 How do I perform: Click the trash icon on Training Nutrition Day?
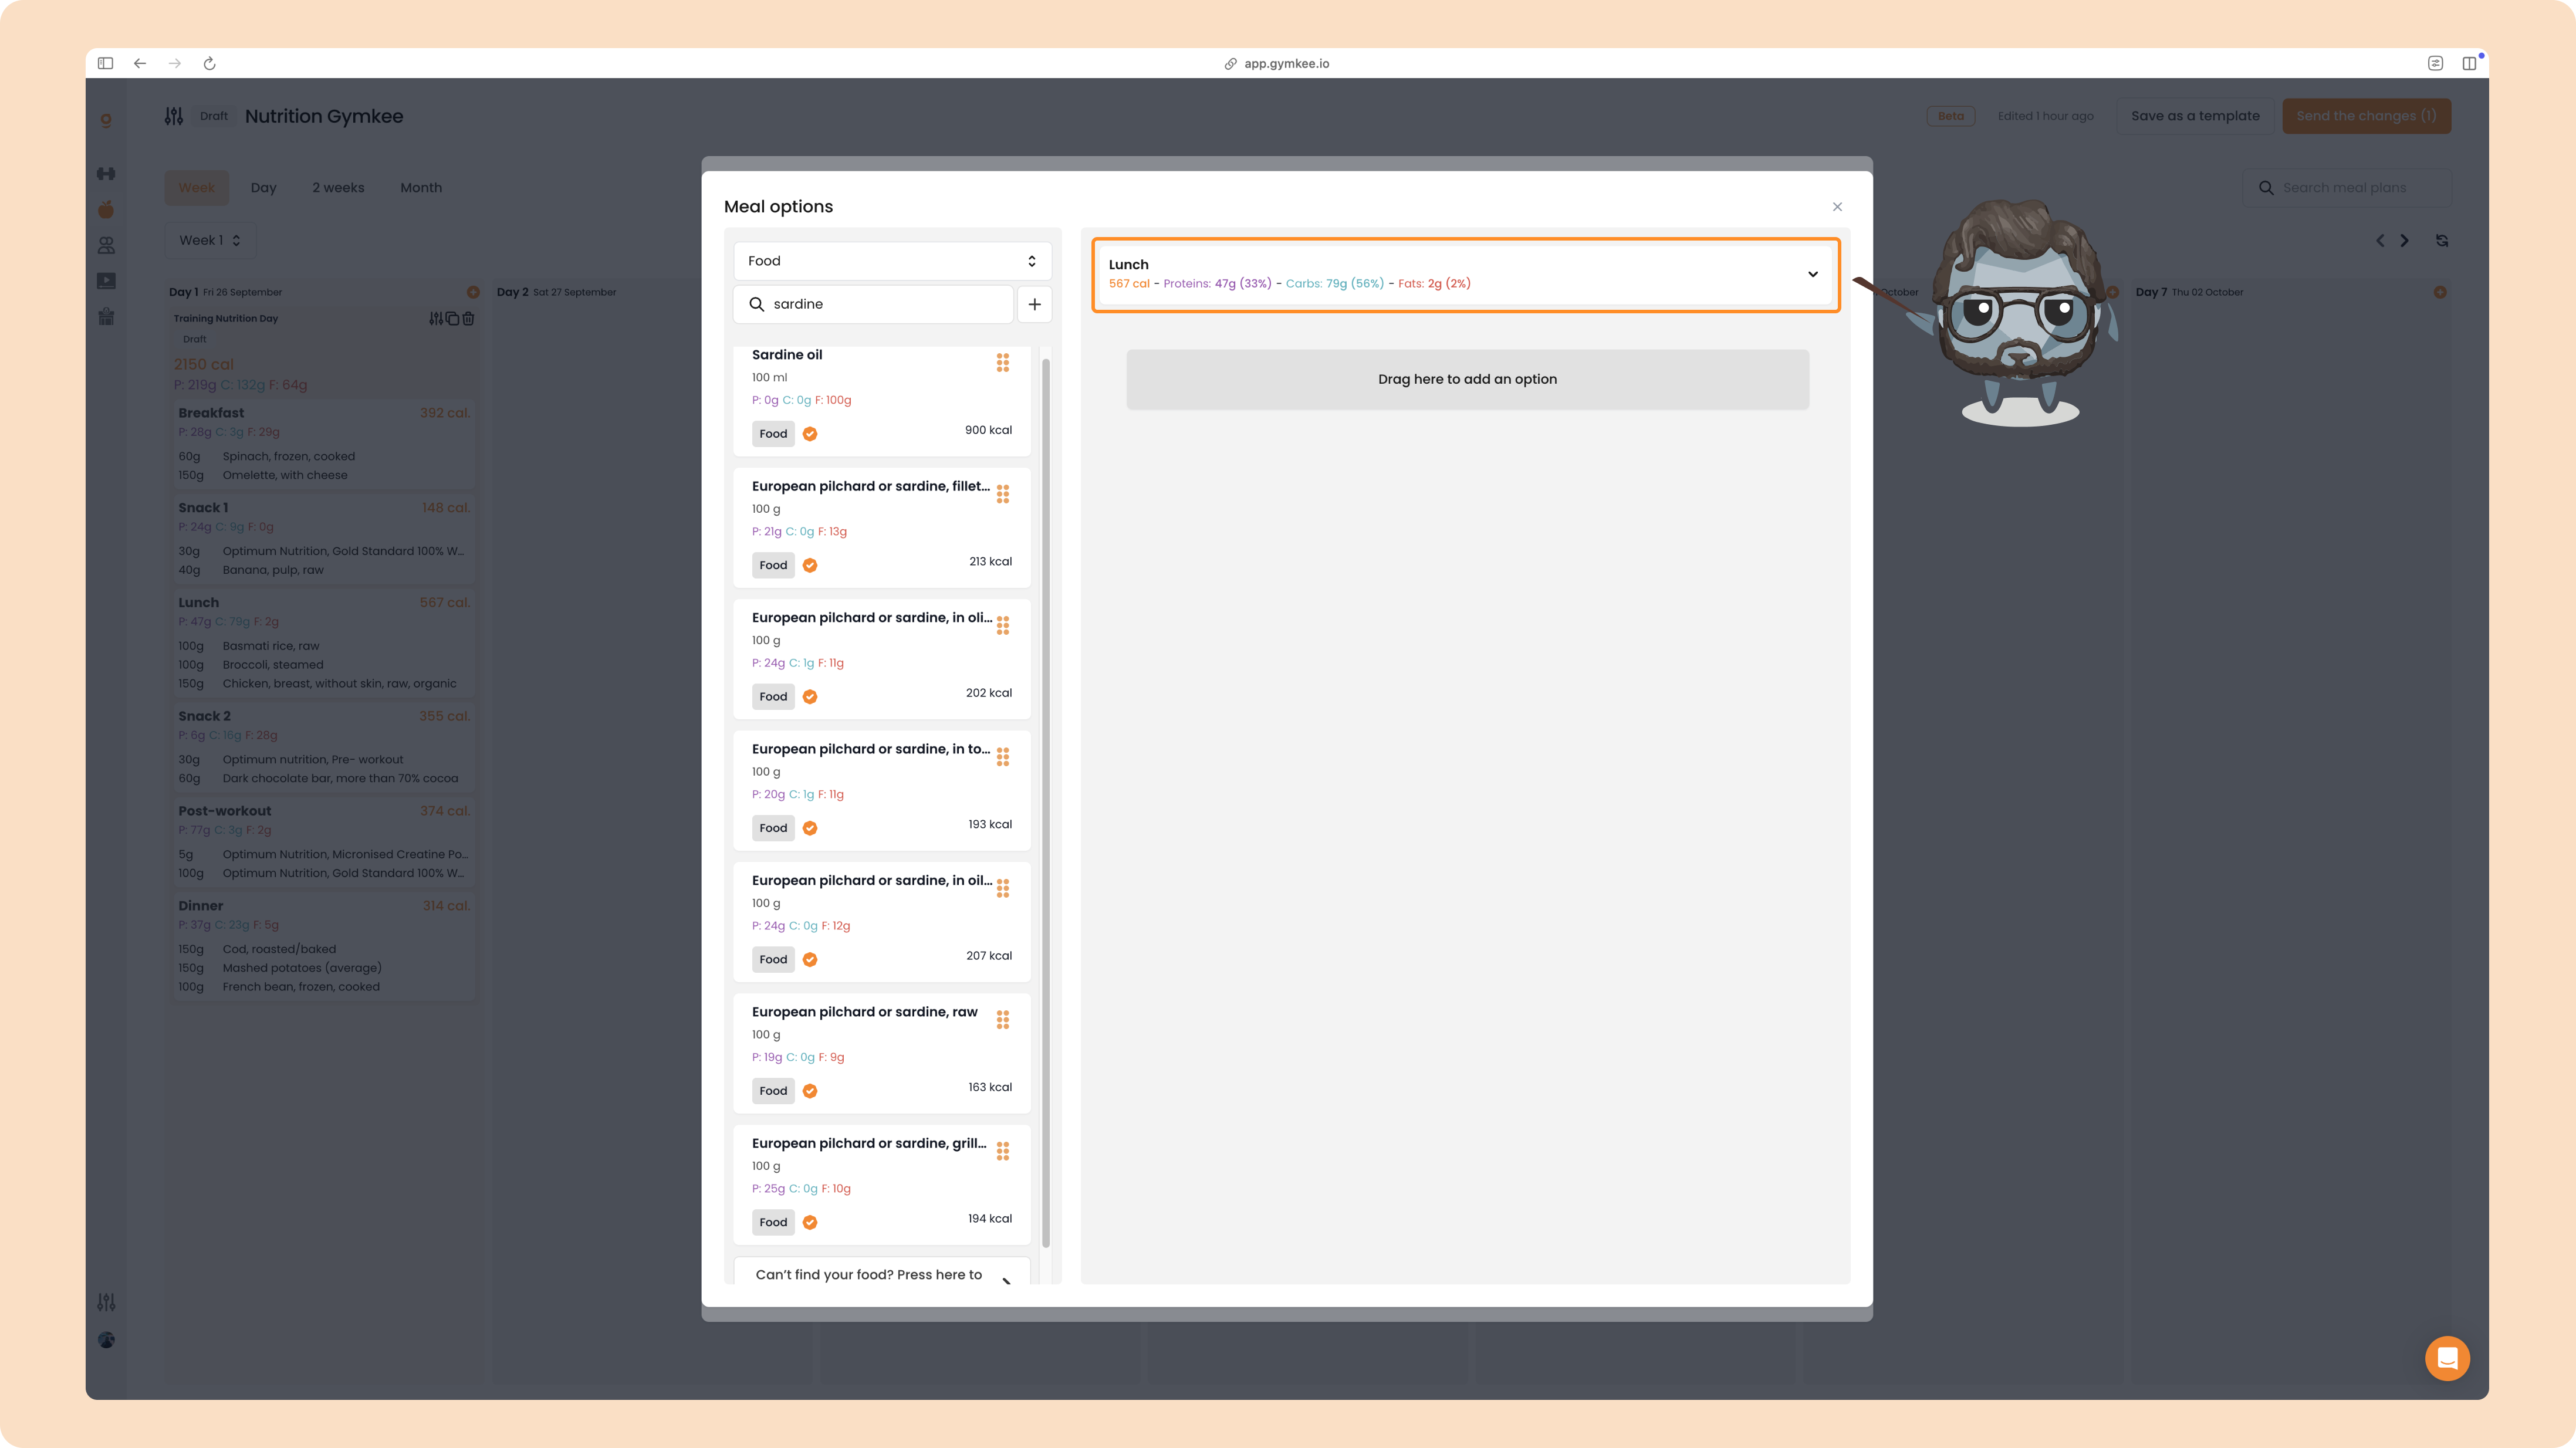coord(468,318)
